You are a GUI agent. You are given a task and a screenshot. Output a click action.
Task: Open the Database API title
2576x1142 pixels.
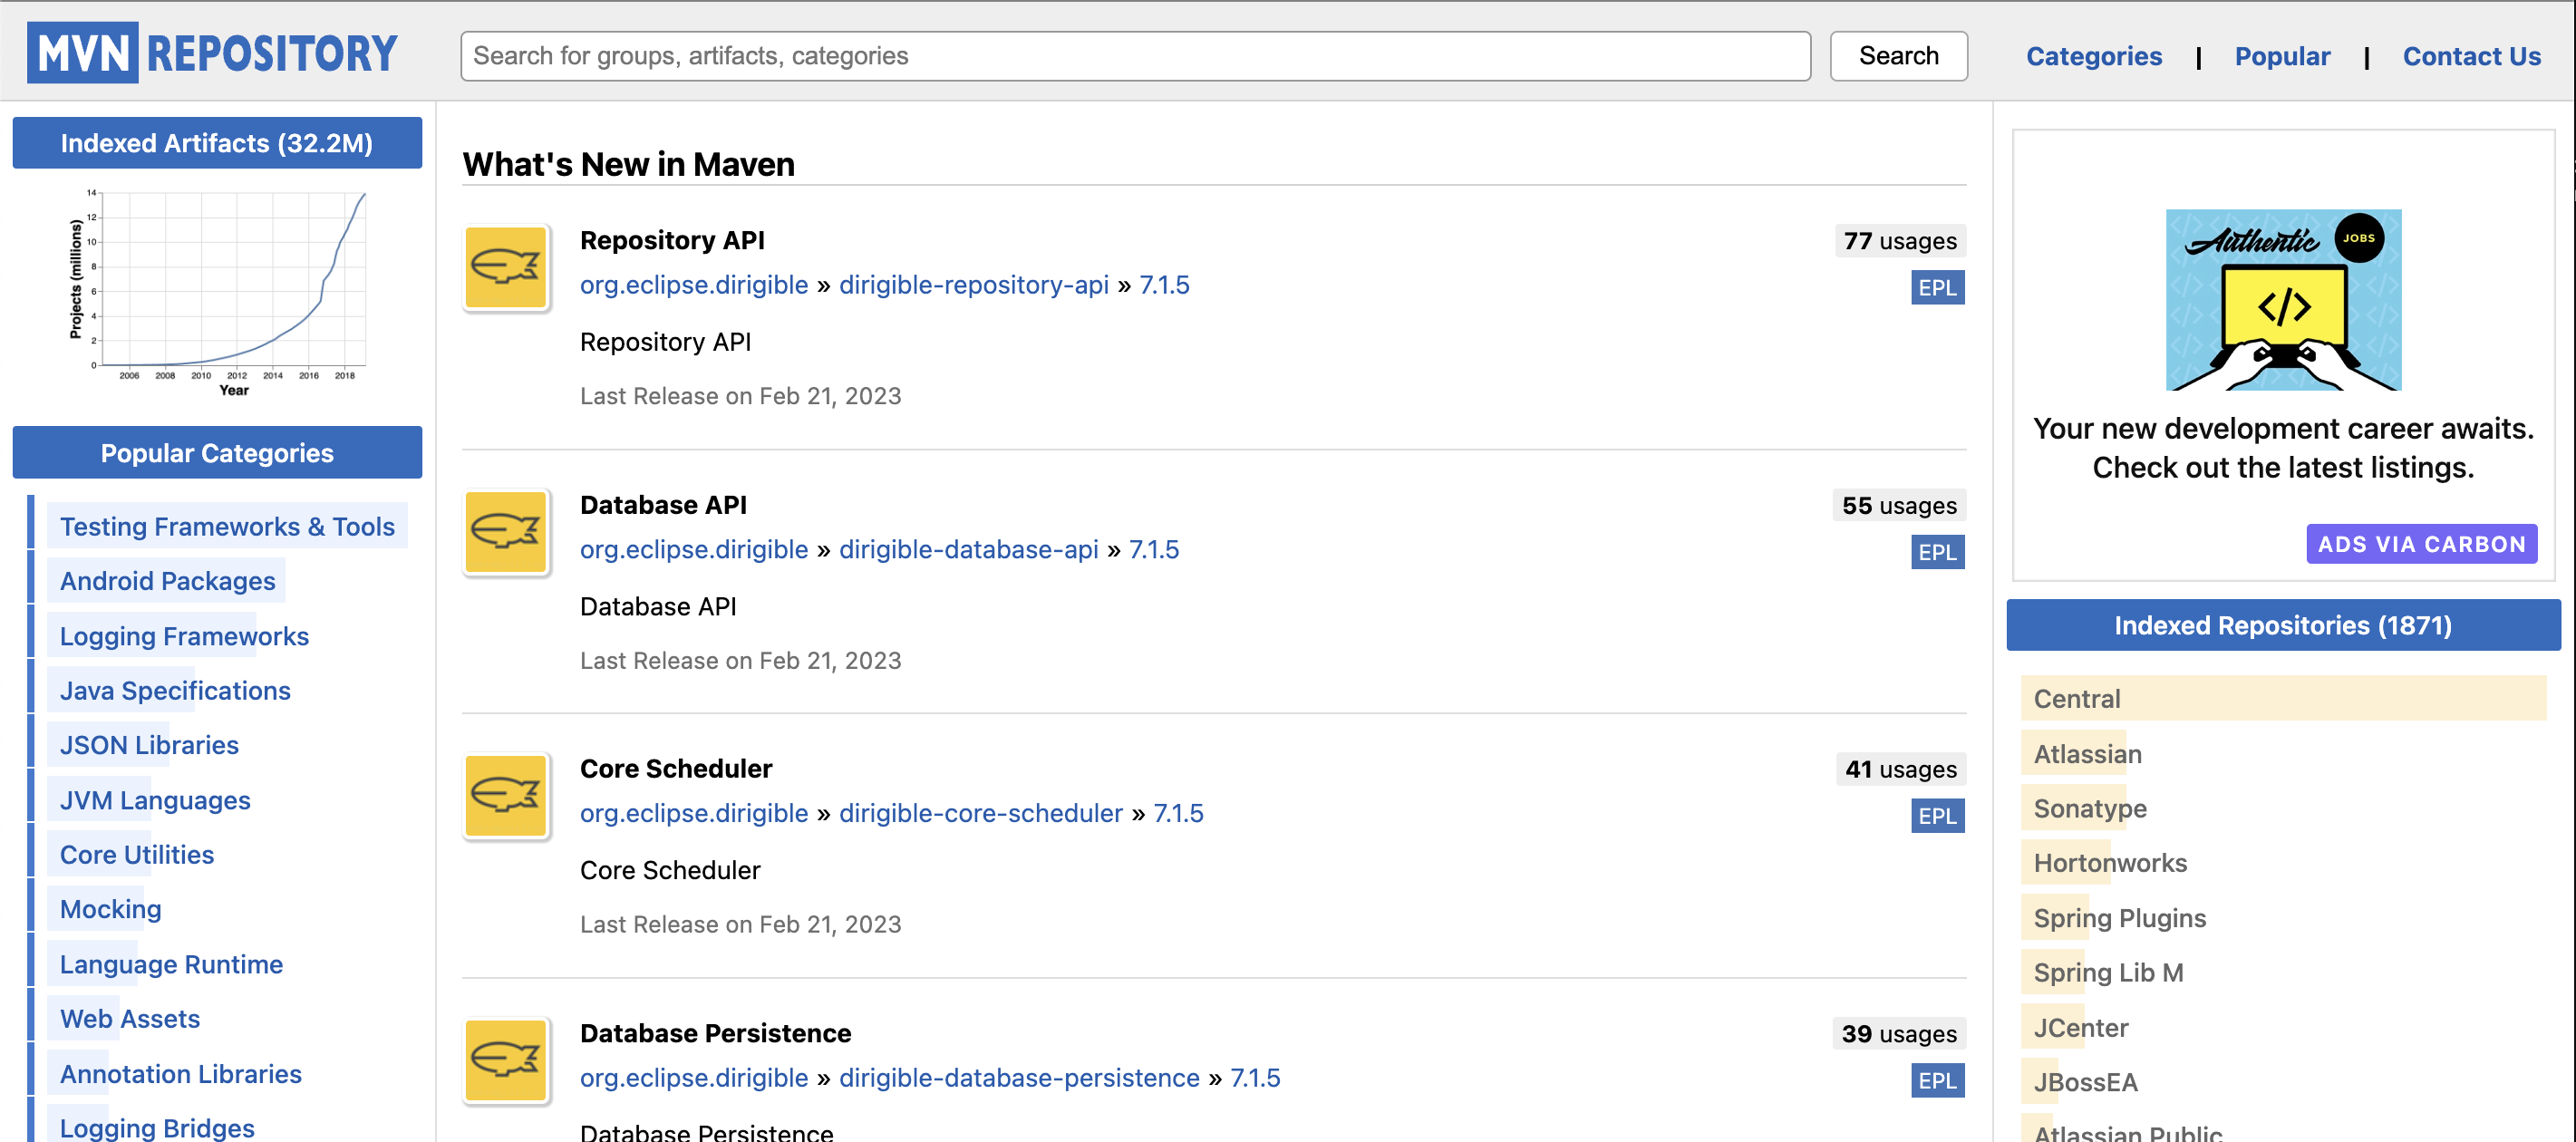coord(663,504)
